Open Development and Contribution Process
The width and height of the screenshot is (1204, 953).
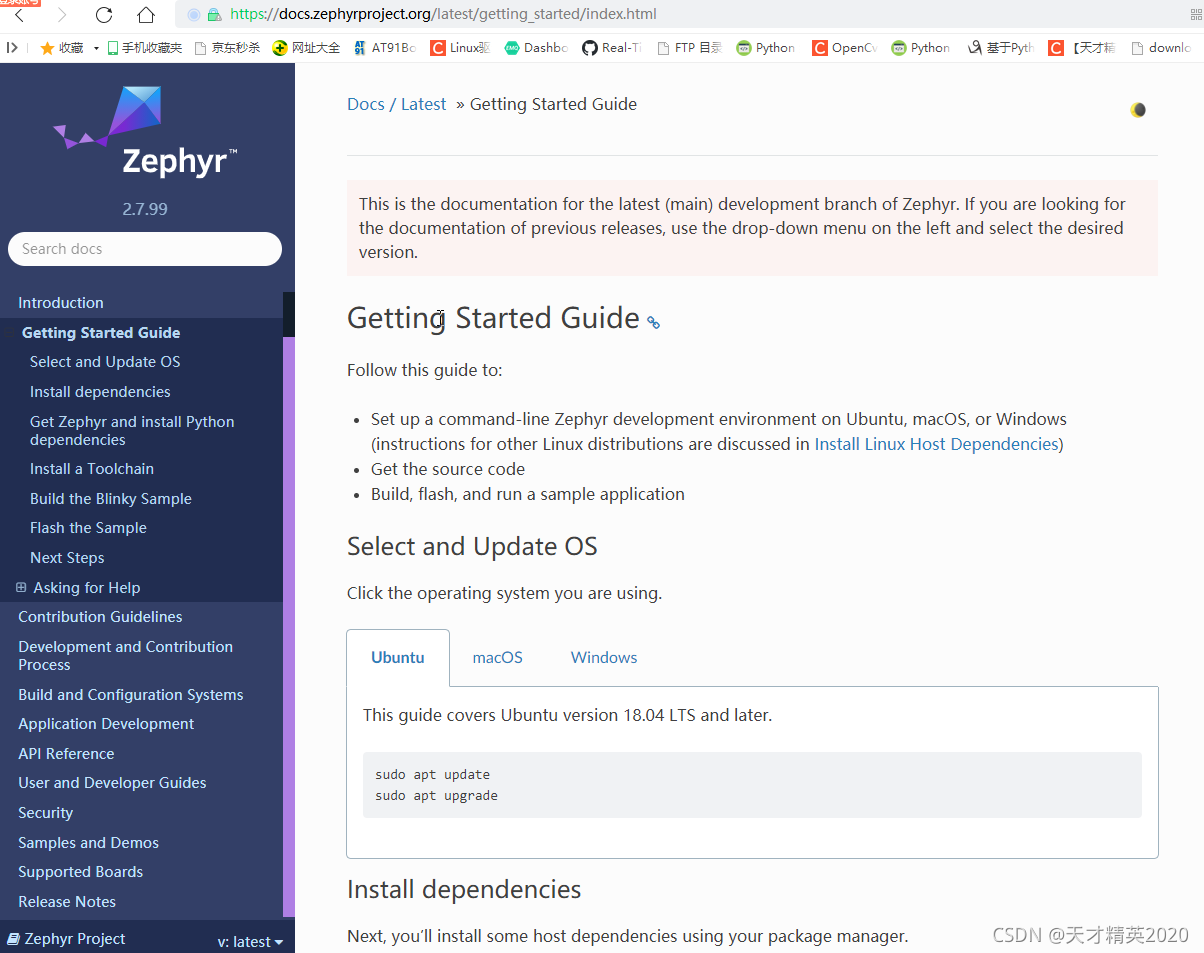(x=125, y=656)
